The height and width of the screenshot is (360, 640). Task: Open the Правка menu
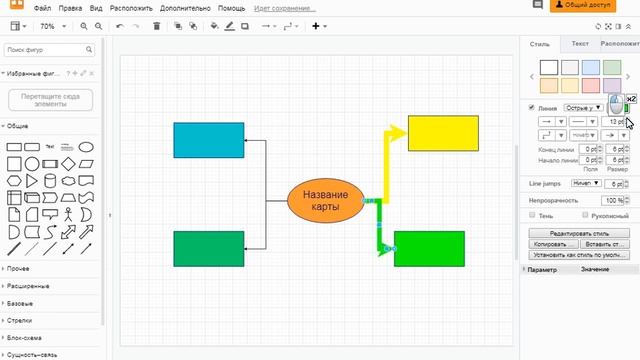[x=70, y=8]
